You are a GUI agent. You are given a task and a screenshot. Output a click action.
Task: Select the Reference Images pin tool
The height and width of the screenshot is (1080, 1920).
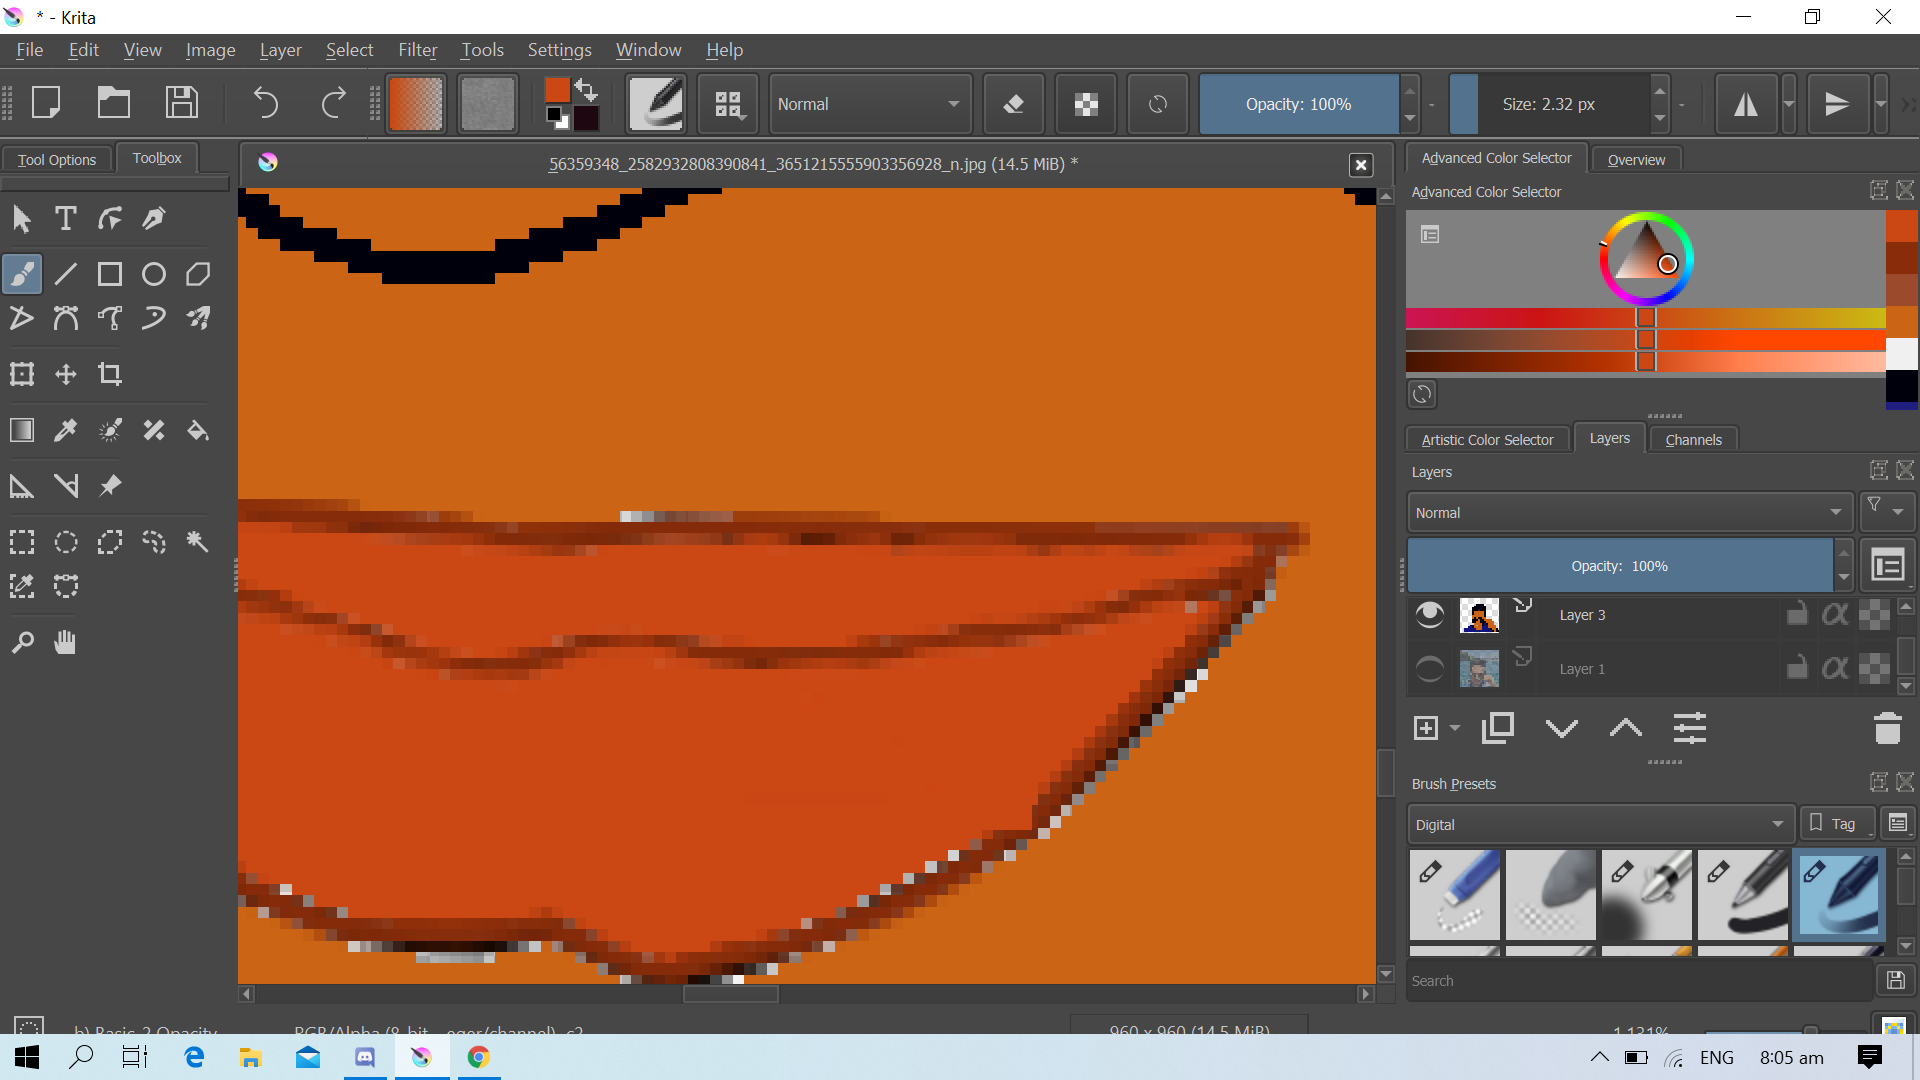tap(110, 486)
